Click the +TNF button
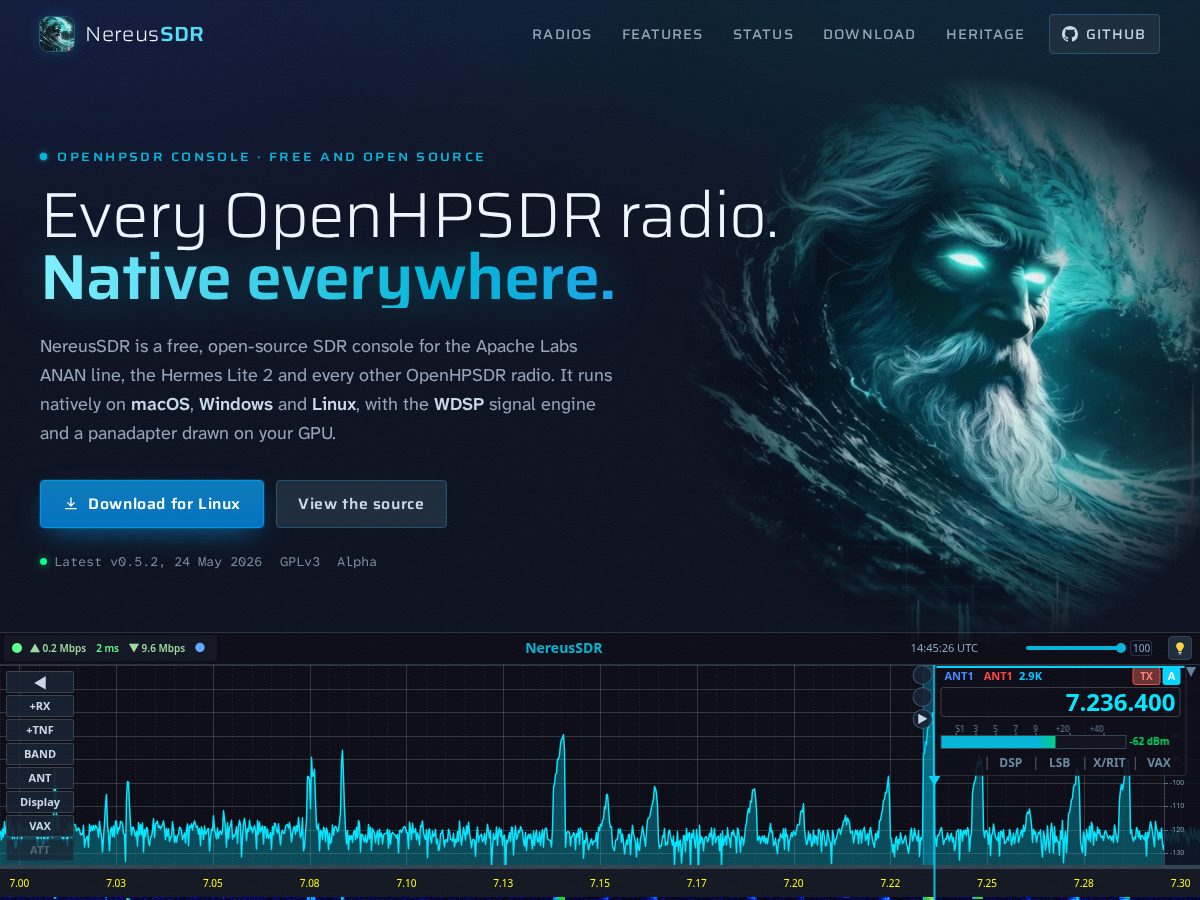This screenshot has height=900, width=1200. coord(40,730)
